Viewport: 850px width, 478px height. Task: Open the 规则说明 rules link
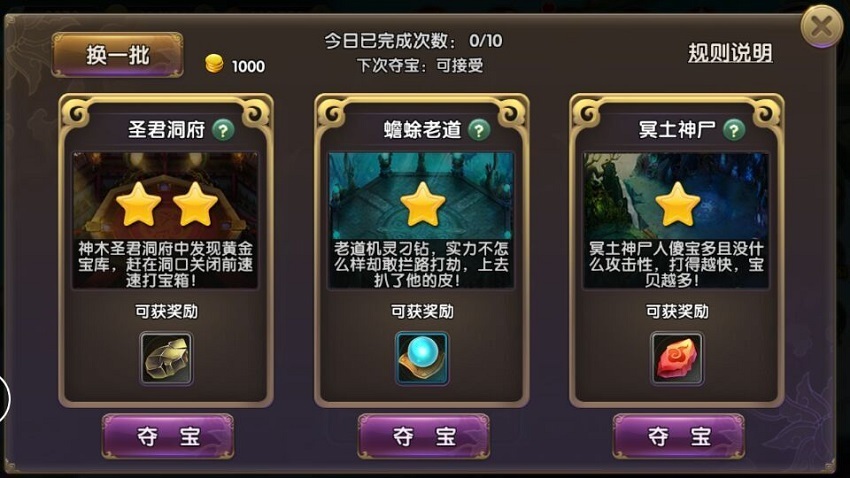[730, 53]
